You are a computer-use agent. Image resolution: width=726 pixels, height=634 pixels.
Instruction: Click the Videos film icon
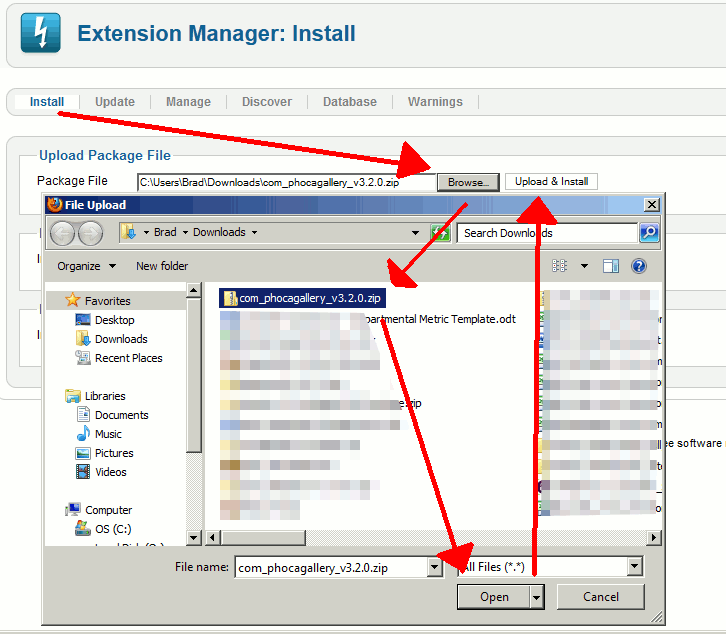[83, 471]
